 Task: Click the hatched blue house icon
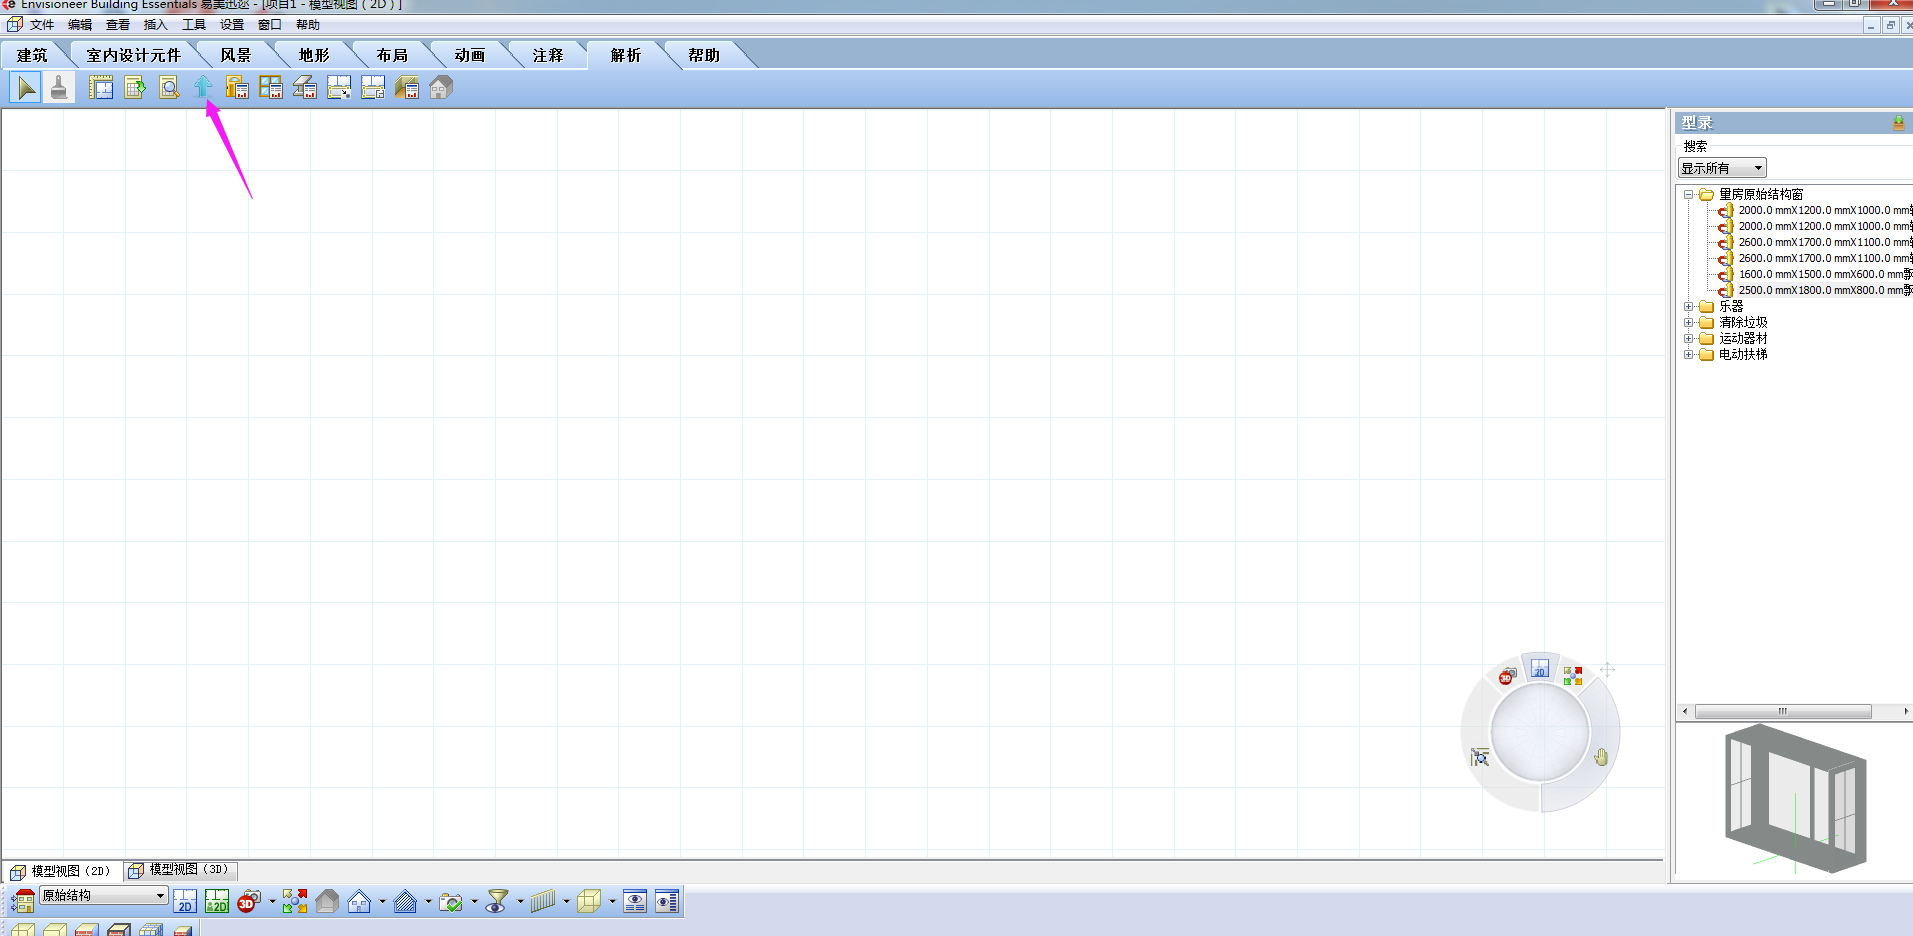point(405,902)
